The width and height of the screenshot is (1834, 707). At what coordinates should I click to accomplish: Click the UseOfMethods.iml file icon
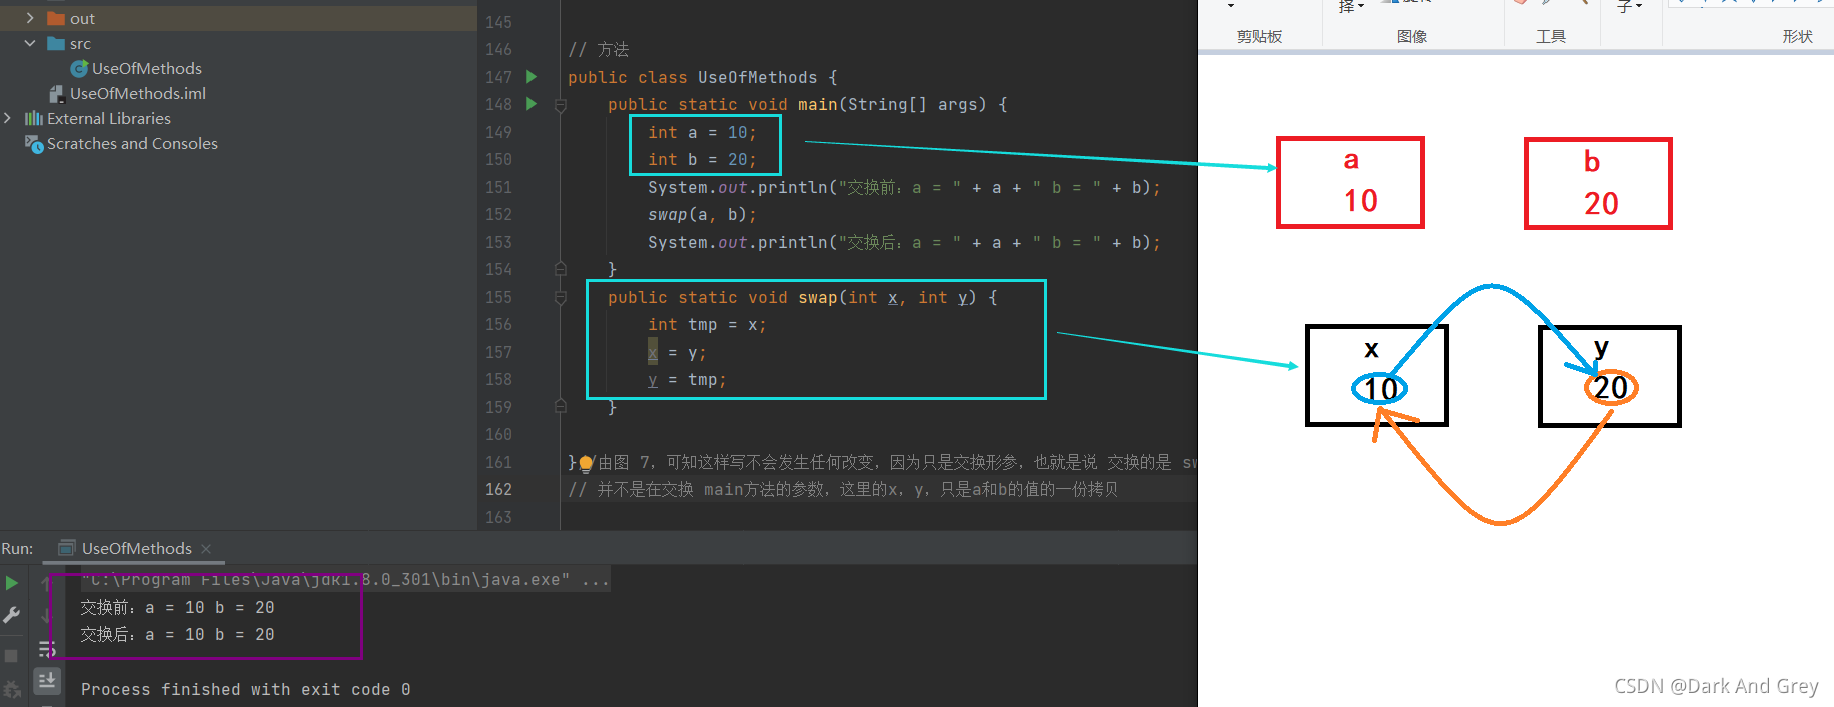[x=57, y=93]
